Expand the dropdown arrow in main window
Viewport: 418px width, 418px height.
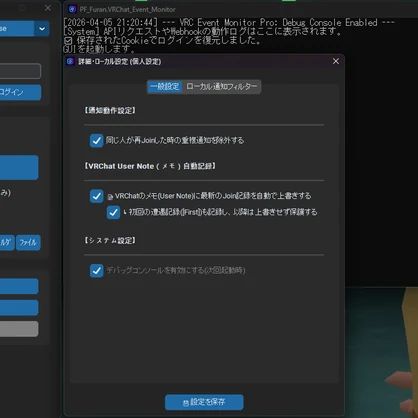[42, 29]
